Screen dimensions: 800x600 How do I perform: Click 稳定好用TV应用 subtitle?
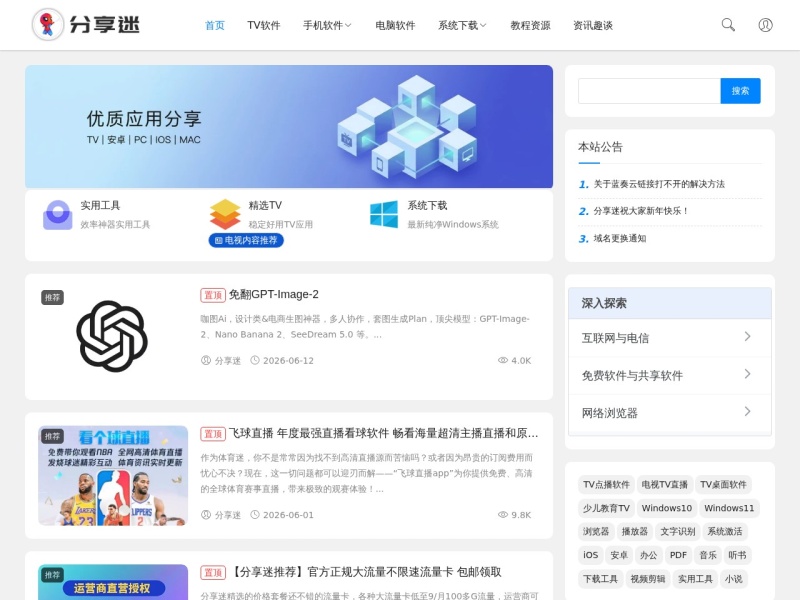[x=281, y=224]
